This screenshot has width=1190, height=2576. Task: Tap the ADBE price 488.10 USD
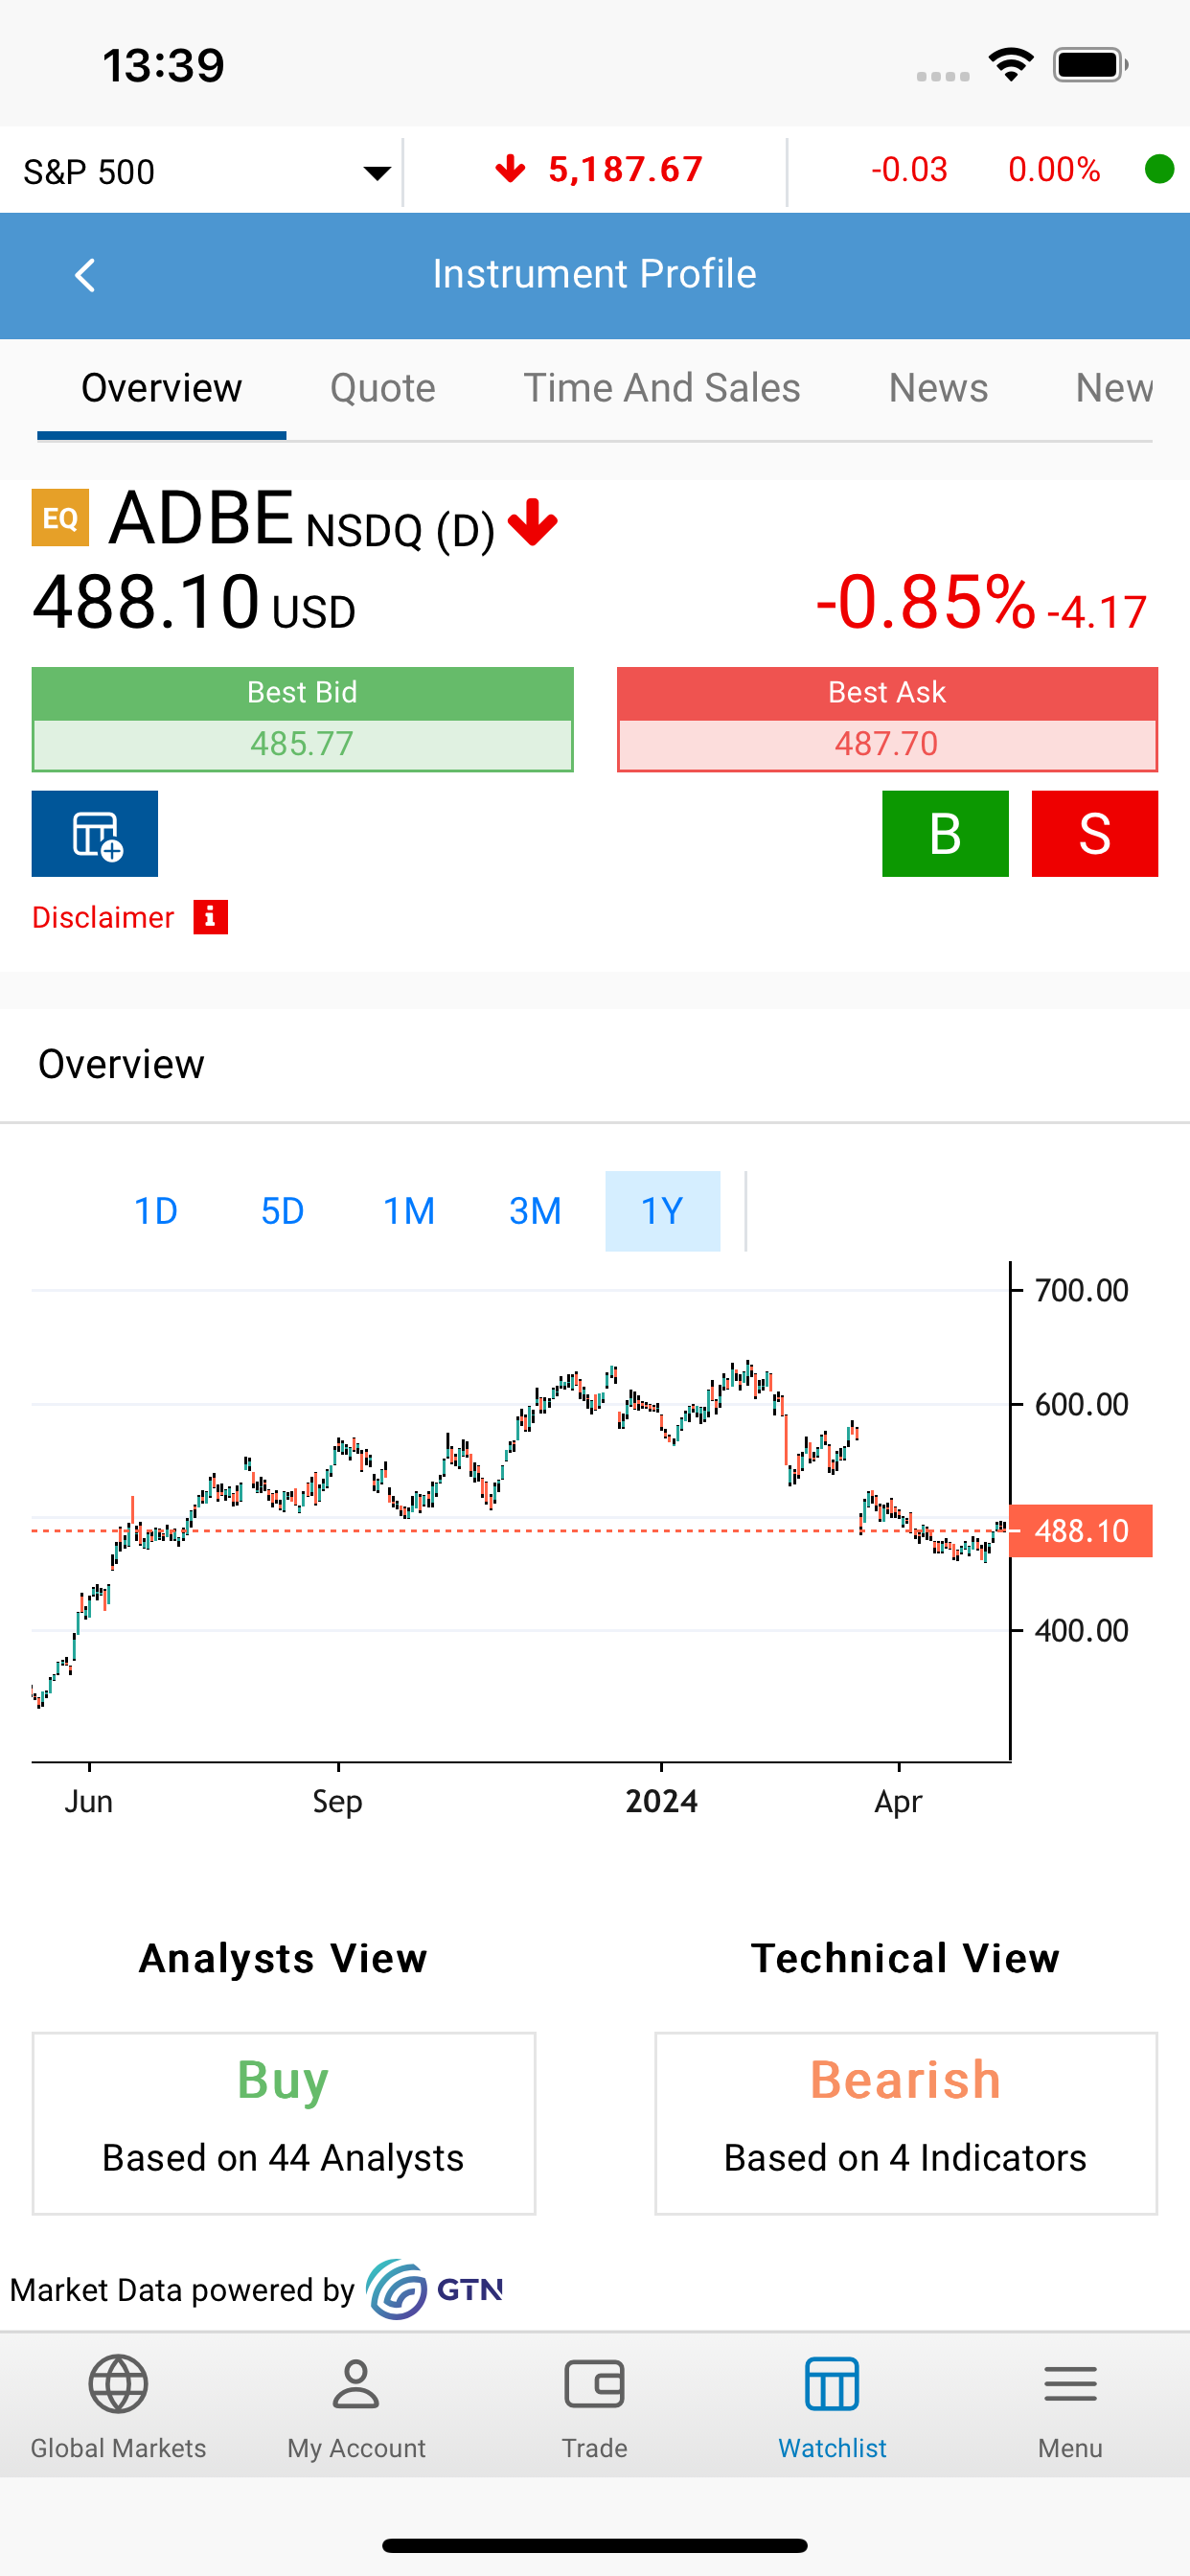pos(194,603)
